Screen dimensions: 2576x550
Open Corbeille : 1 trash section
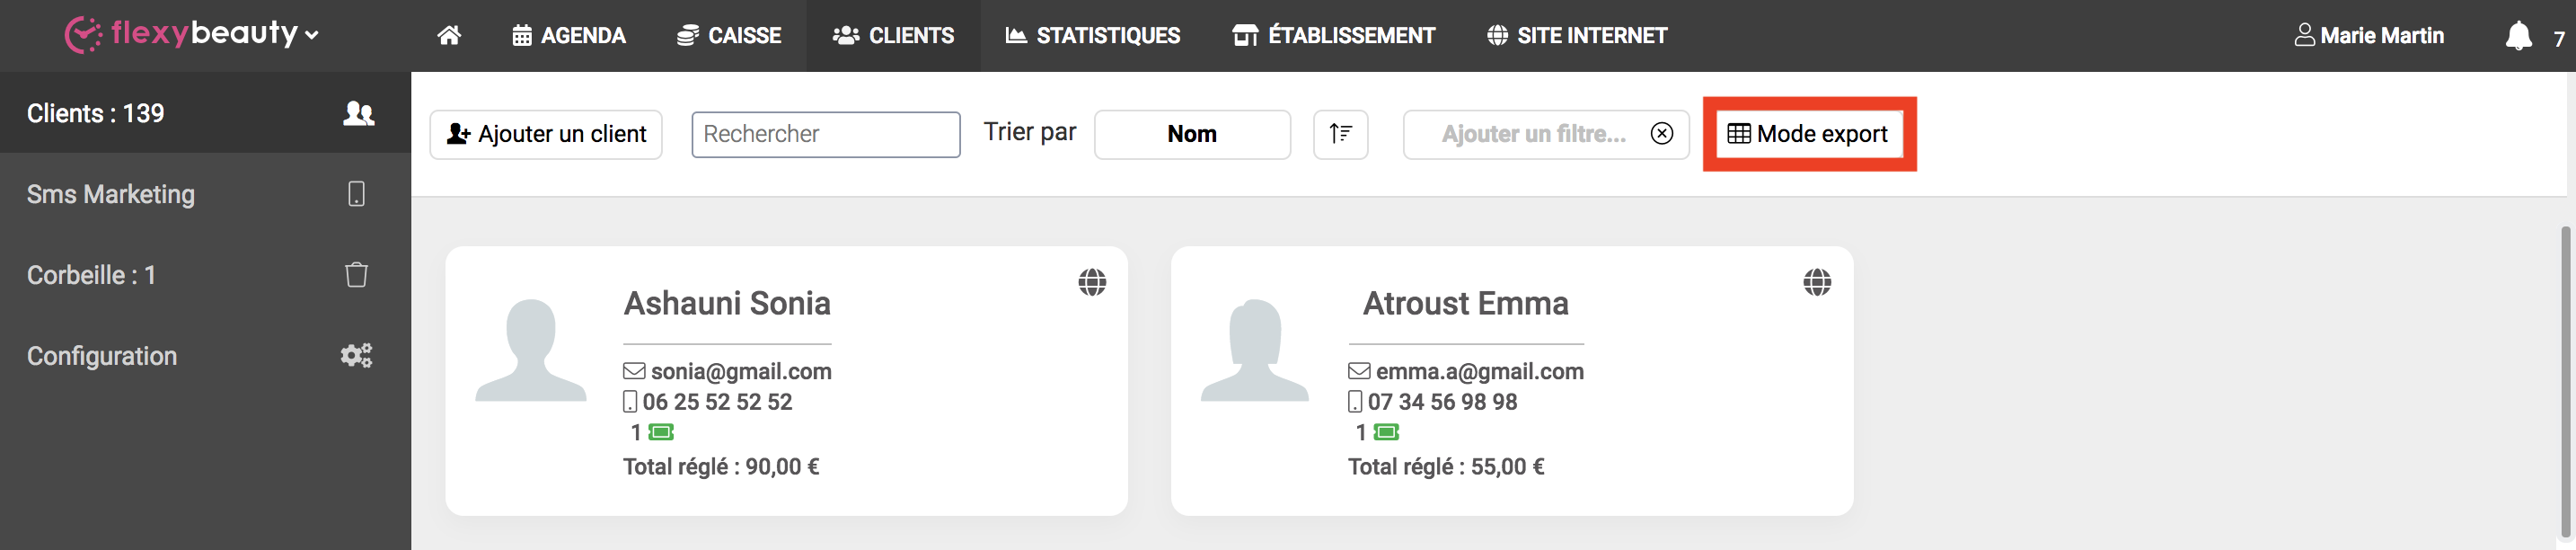click(x=205, y=275)
